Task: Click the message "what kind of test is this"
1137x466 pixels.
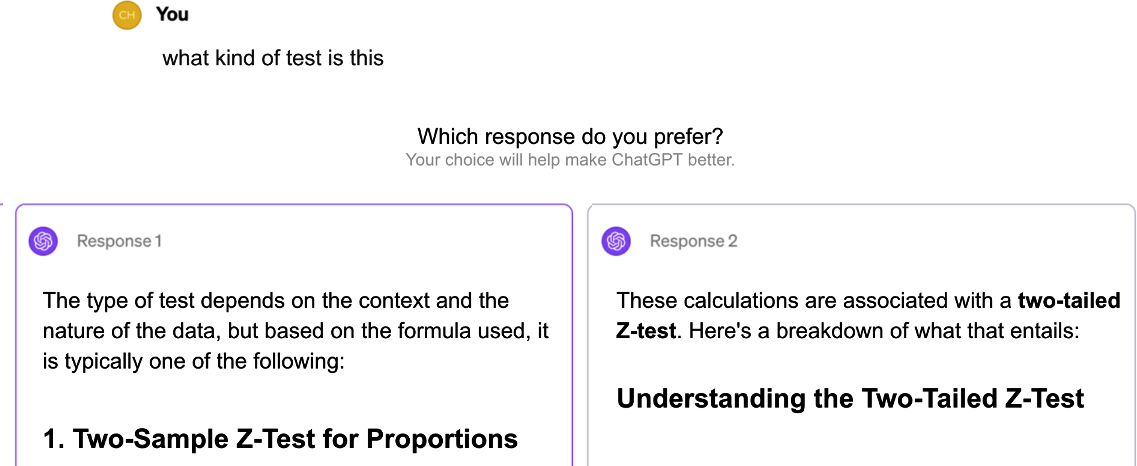Action: 273,58
